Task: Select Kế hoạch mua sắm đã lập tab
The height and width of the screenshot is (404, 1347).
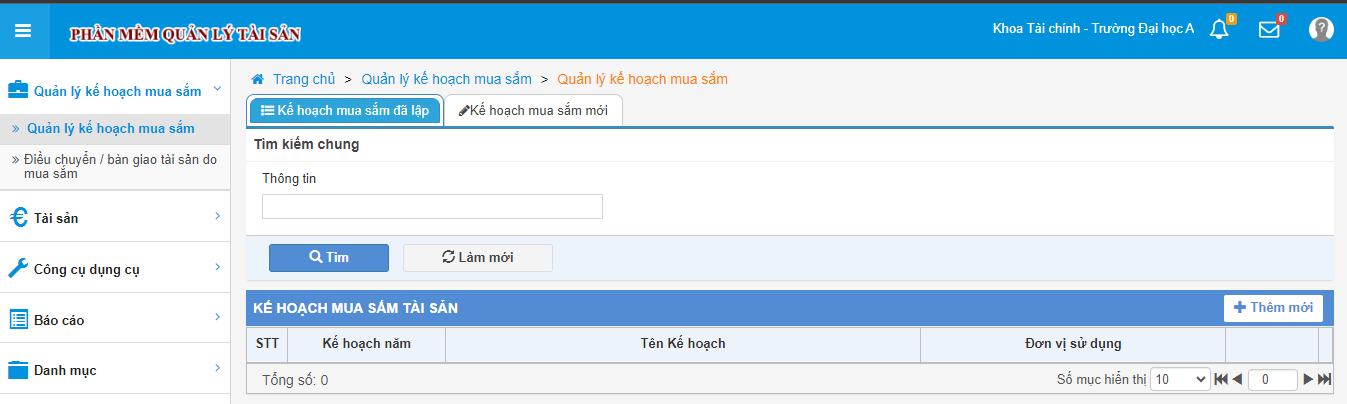Action: pos(345,111)
